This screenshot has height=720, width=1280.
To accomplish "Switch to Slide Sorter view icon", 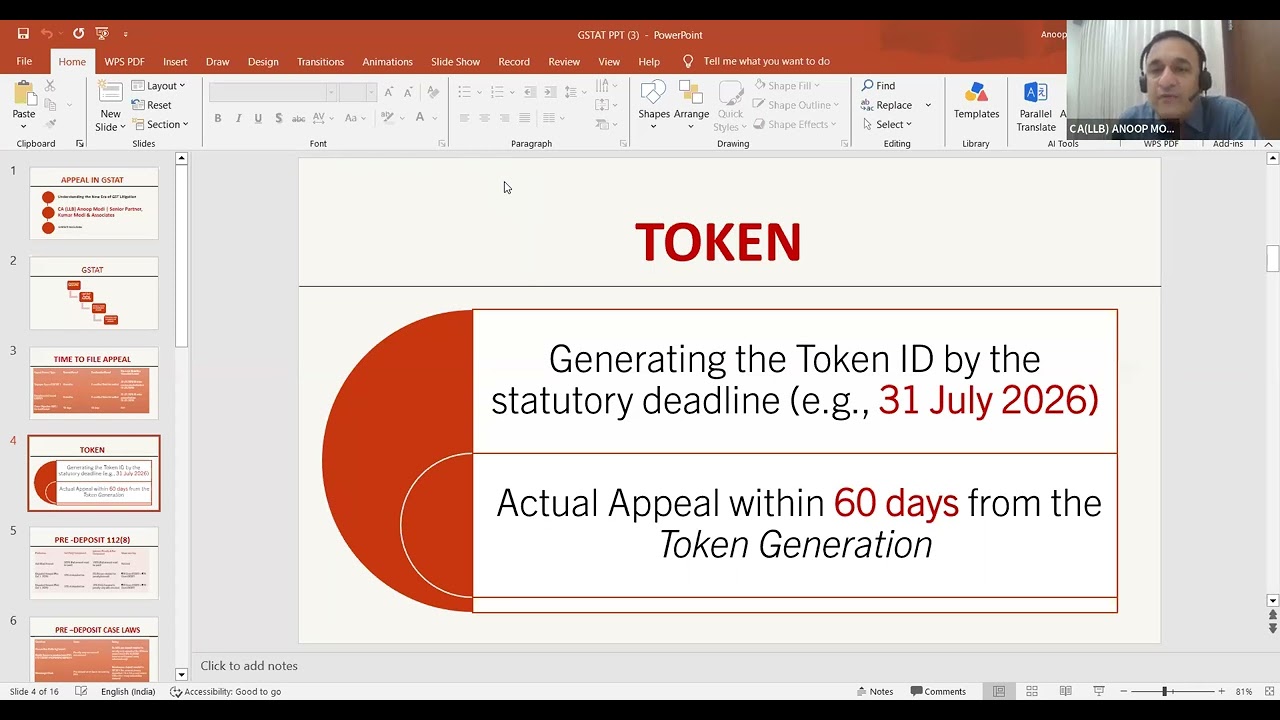I will click(x=1032, y=691).
